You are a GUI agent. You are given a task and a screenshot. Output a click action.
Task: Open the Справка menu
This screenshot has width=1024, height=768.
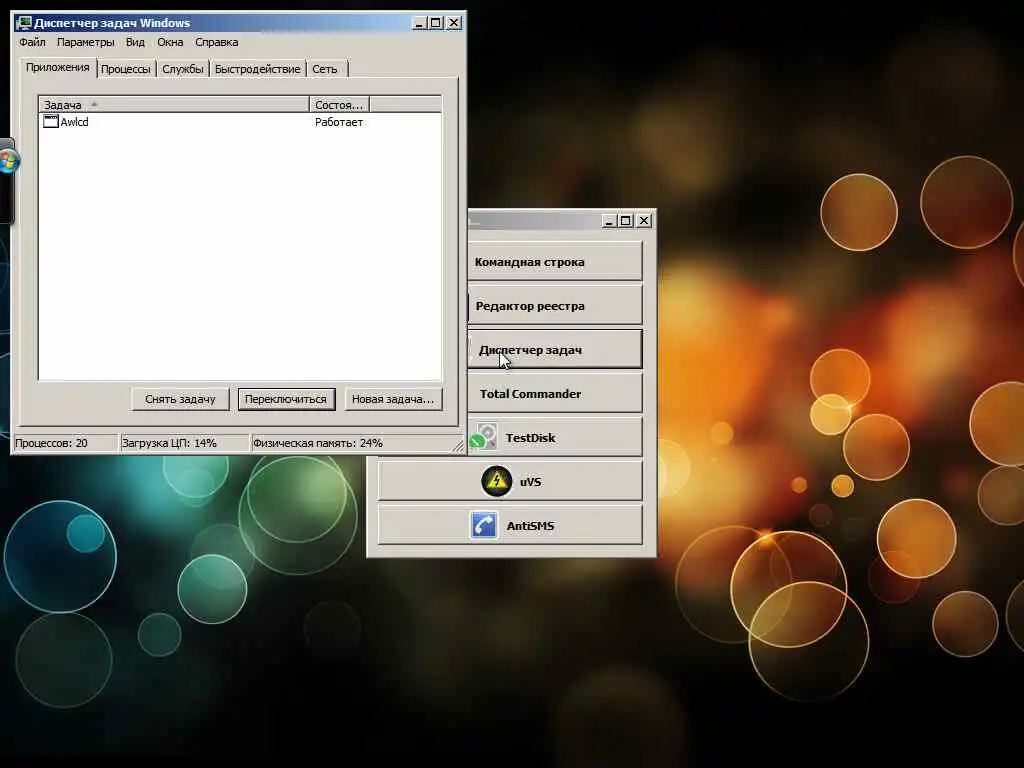(216, 42)
